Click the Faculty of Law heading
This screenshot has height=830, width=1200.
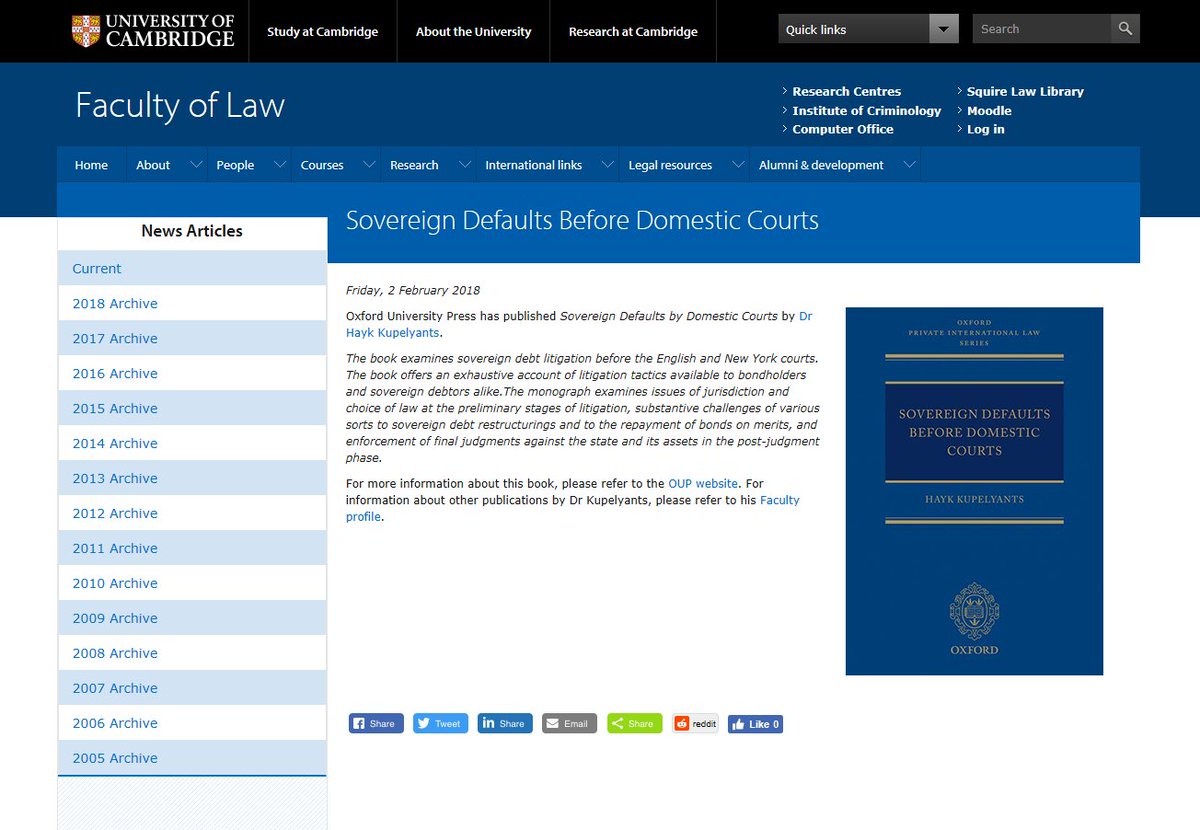[180, 105]
